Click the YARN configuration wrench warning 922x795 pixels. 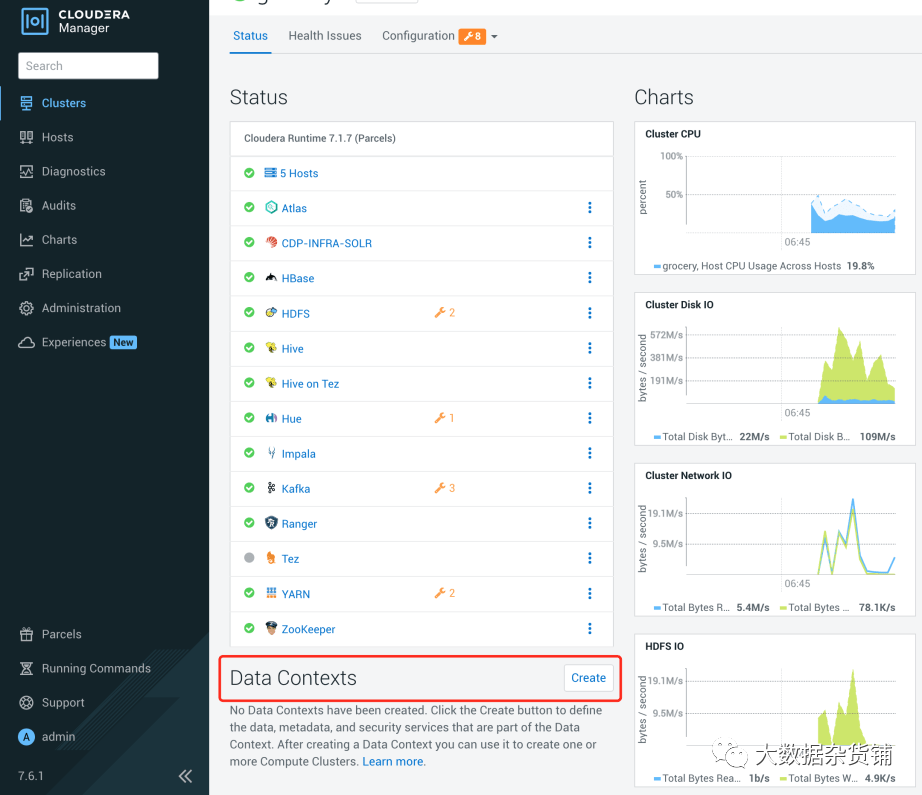click(x=445, y=593)
